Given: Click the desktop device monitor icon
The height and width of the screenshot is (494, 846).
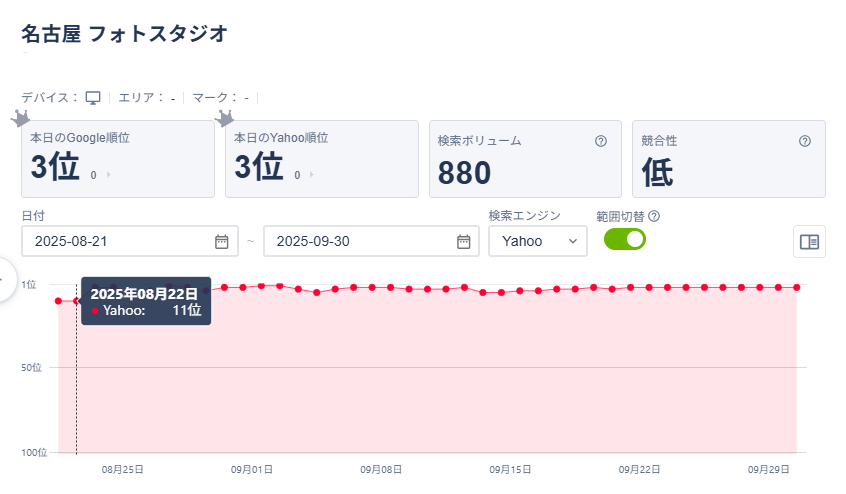Looking at the screenshot, I should 93,97.
